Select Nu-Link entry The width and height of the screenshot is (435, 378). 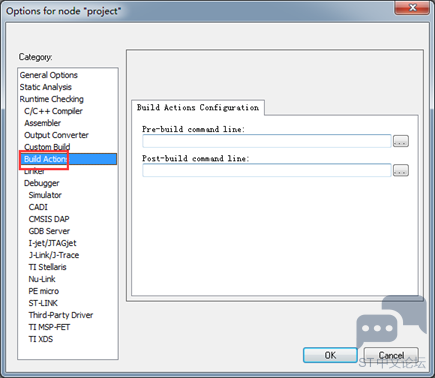pos(42,279)
